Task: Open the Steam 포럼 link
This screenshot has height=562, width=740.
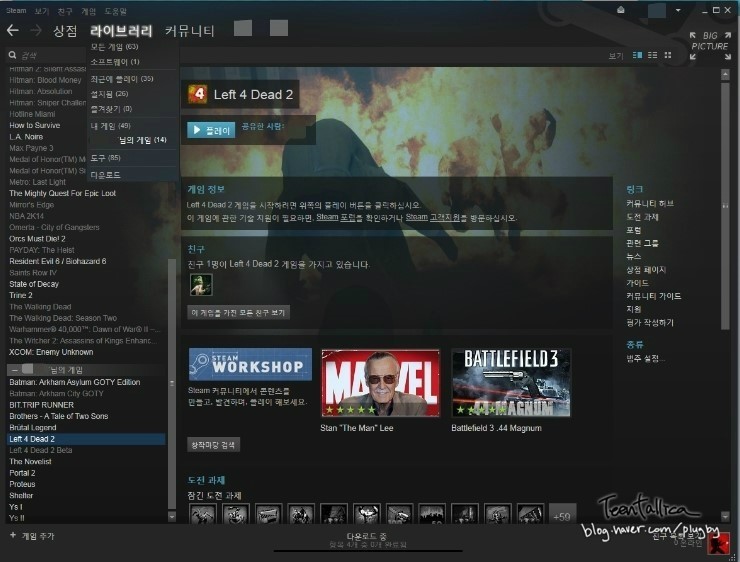Action: tap(334, 217)
